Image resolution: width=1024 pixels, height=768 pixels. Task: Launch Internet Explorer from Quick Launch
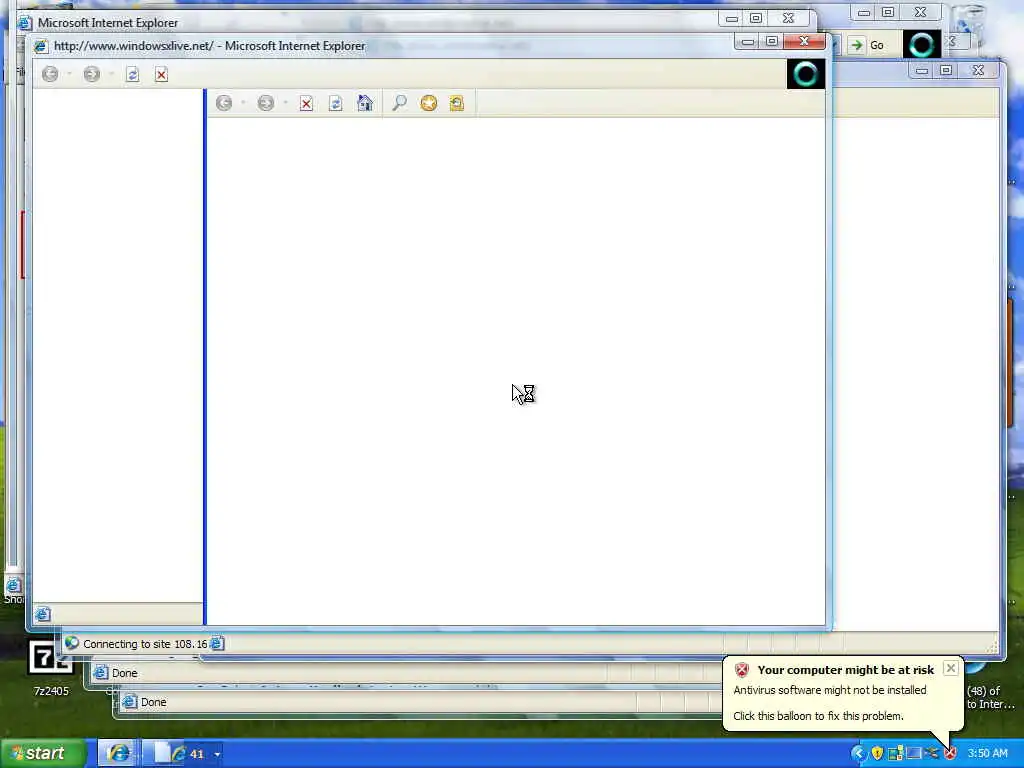point(118,754)
